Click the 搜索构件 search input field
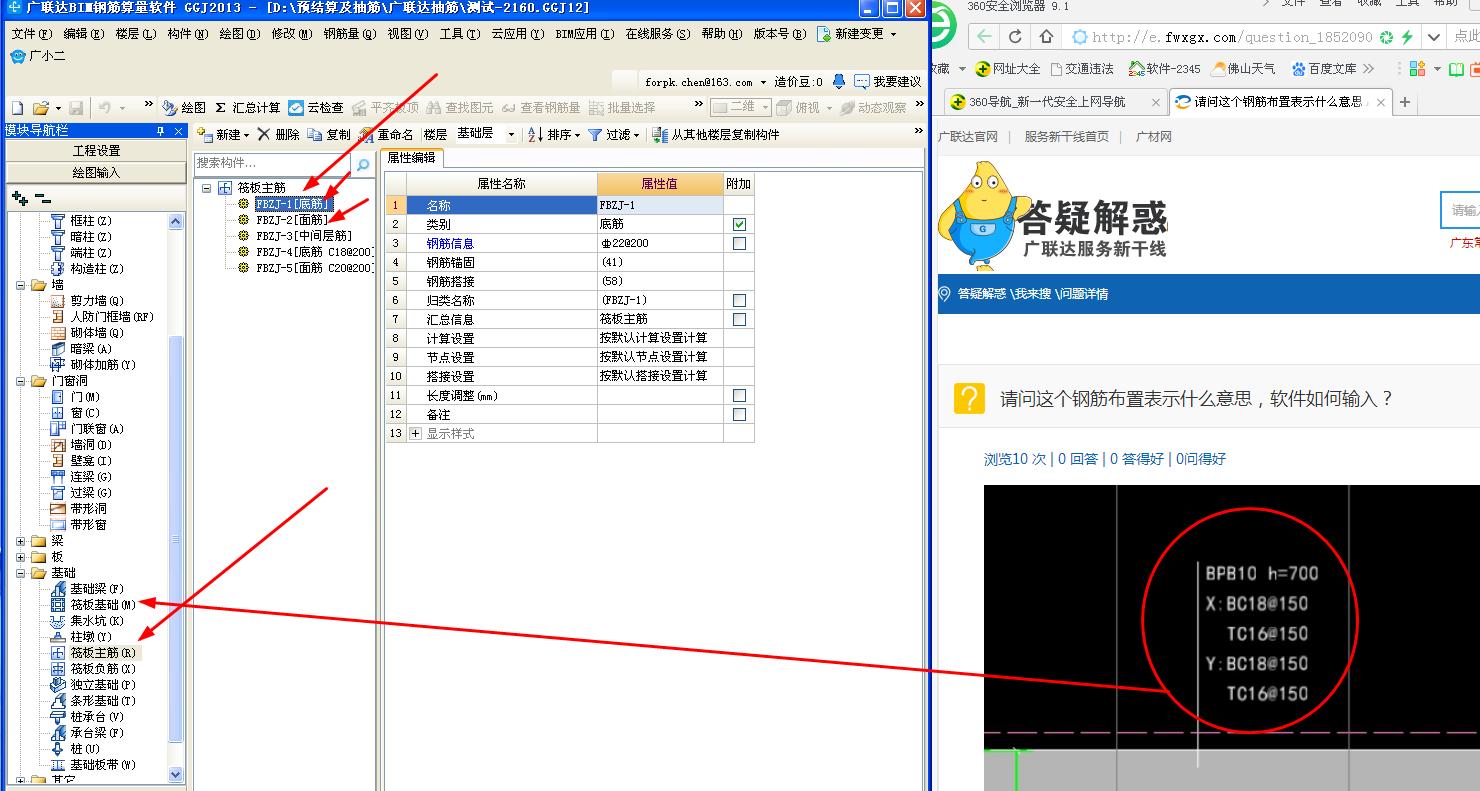The height and width of the screenshot is (791, 1480). point(274,163)
